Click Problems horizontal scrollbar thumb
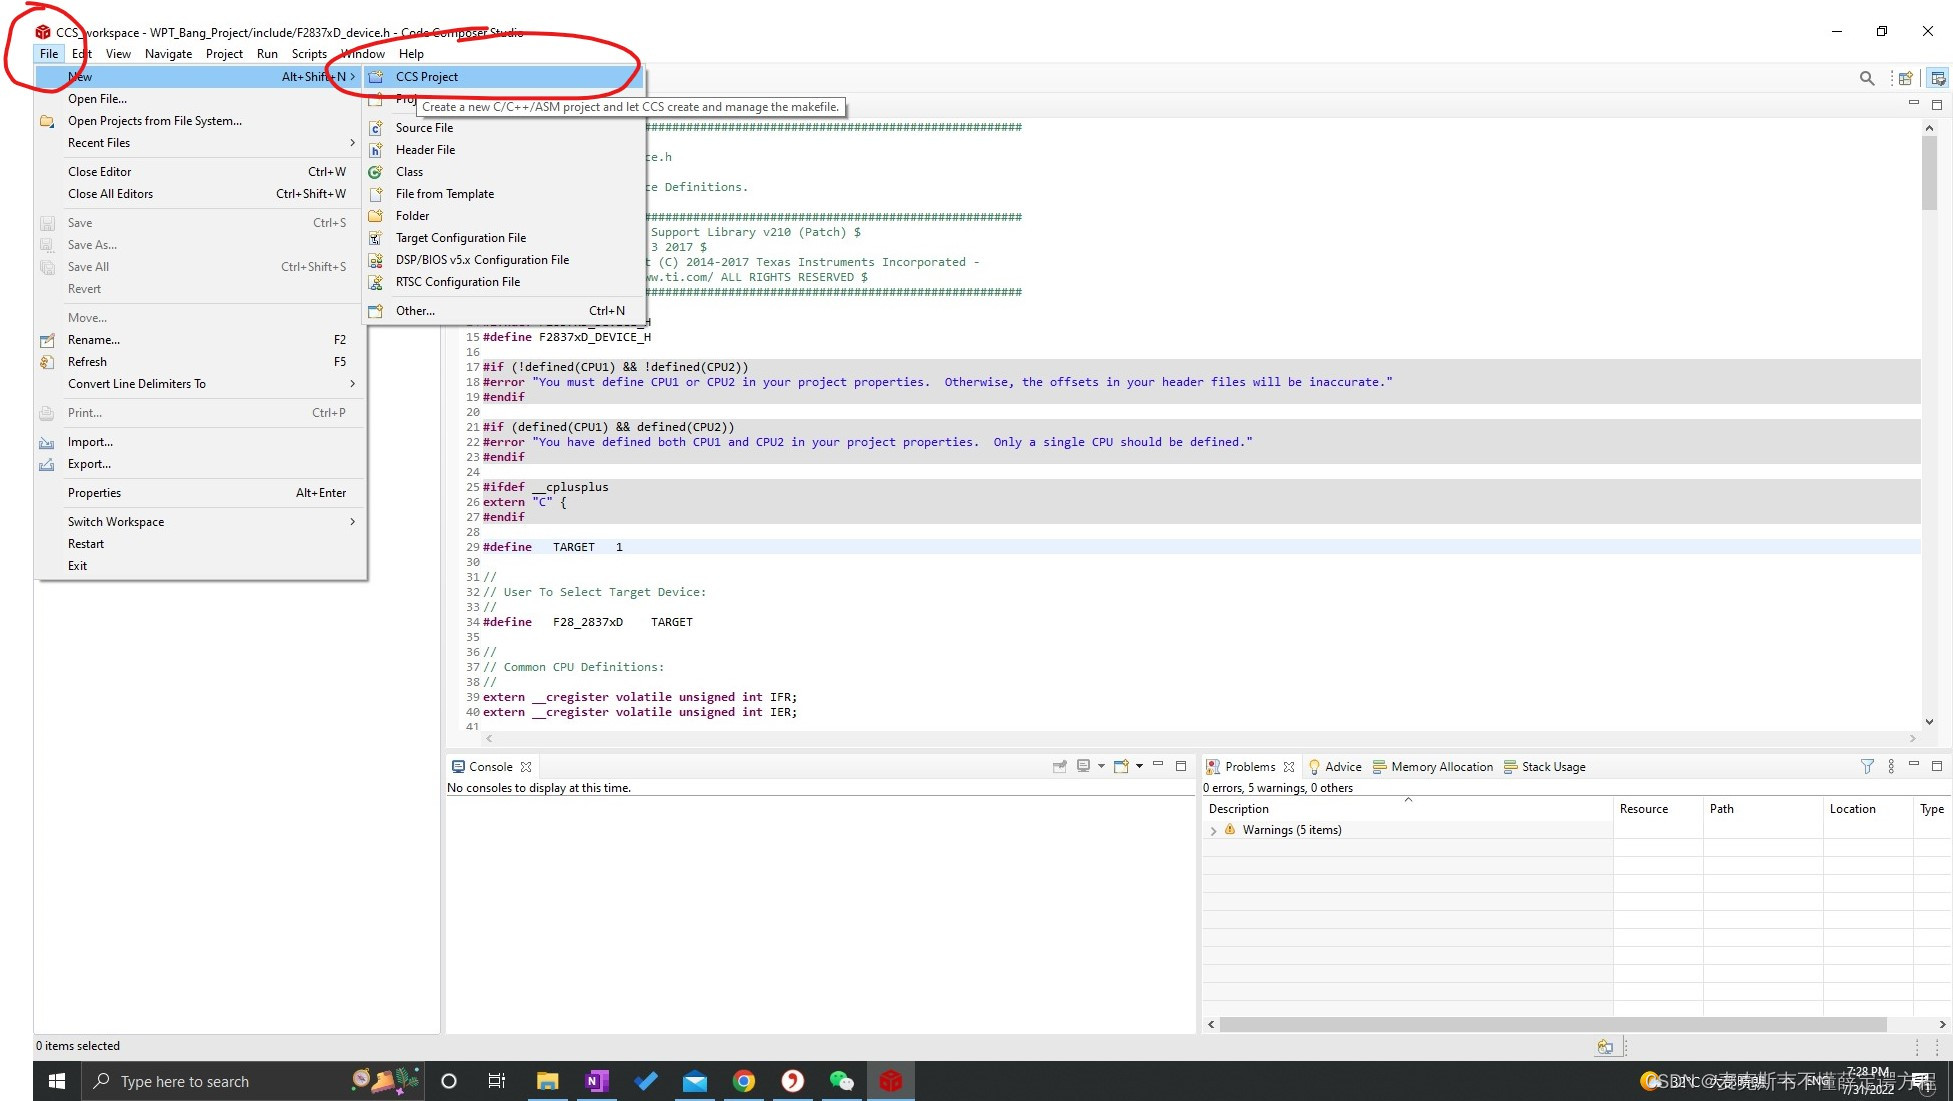Viewport: 1953px width, 1101px height. [1553, 1024]
